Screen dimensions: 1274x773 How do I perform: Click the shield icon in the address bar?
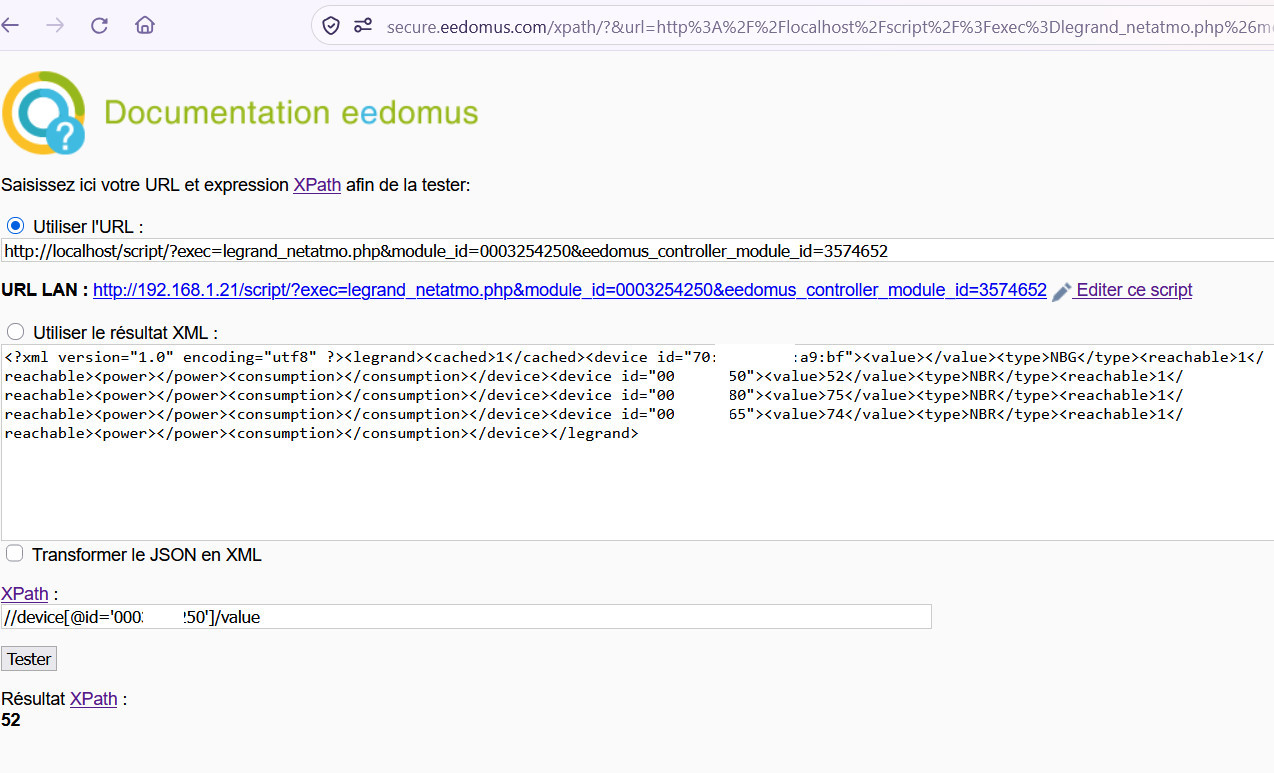click(331, 26)
